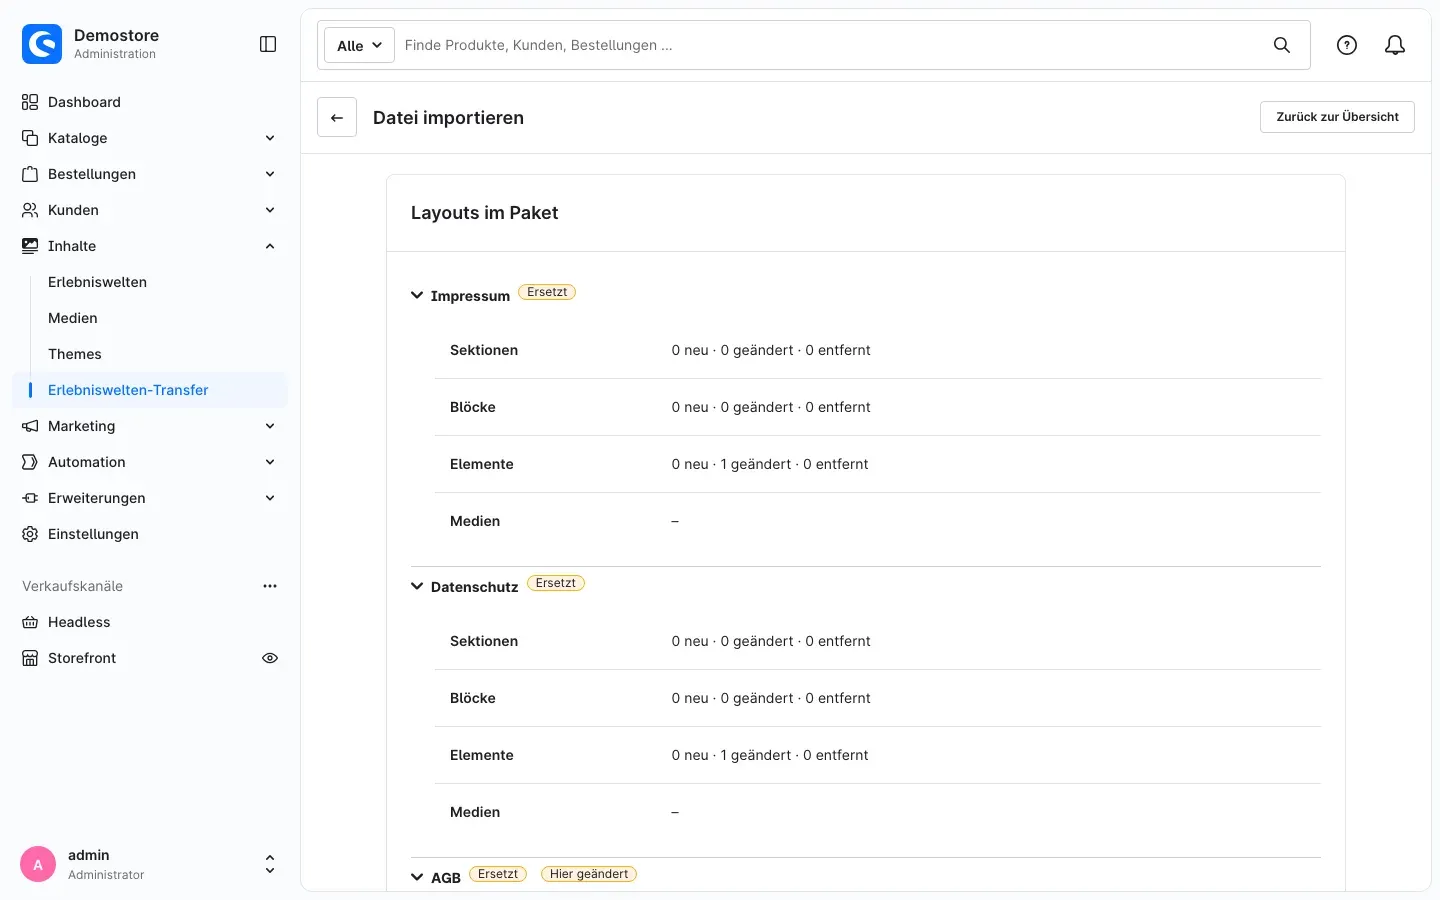Screen dimensions: 1440x900
Task: Open the admin user menu chevron
Action: click(x=270, y=864)
